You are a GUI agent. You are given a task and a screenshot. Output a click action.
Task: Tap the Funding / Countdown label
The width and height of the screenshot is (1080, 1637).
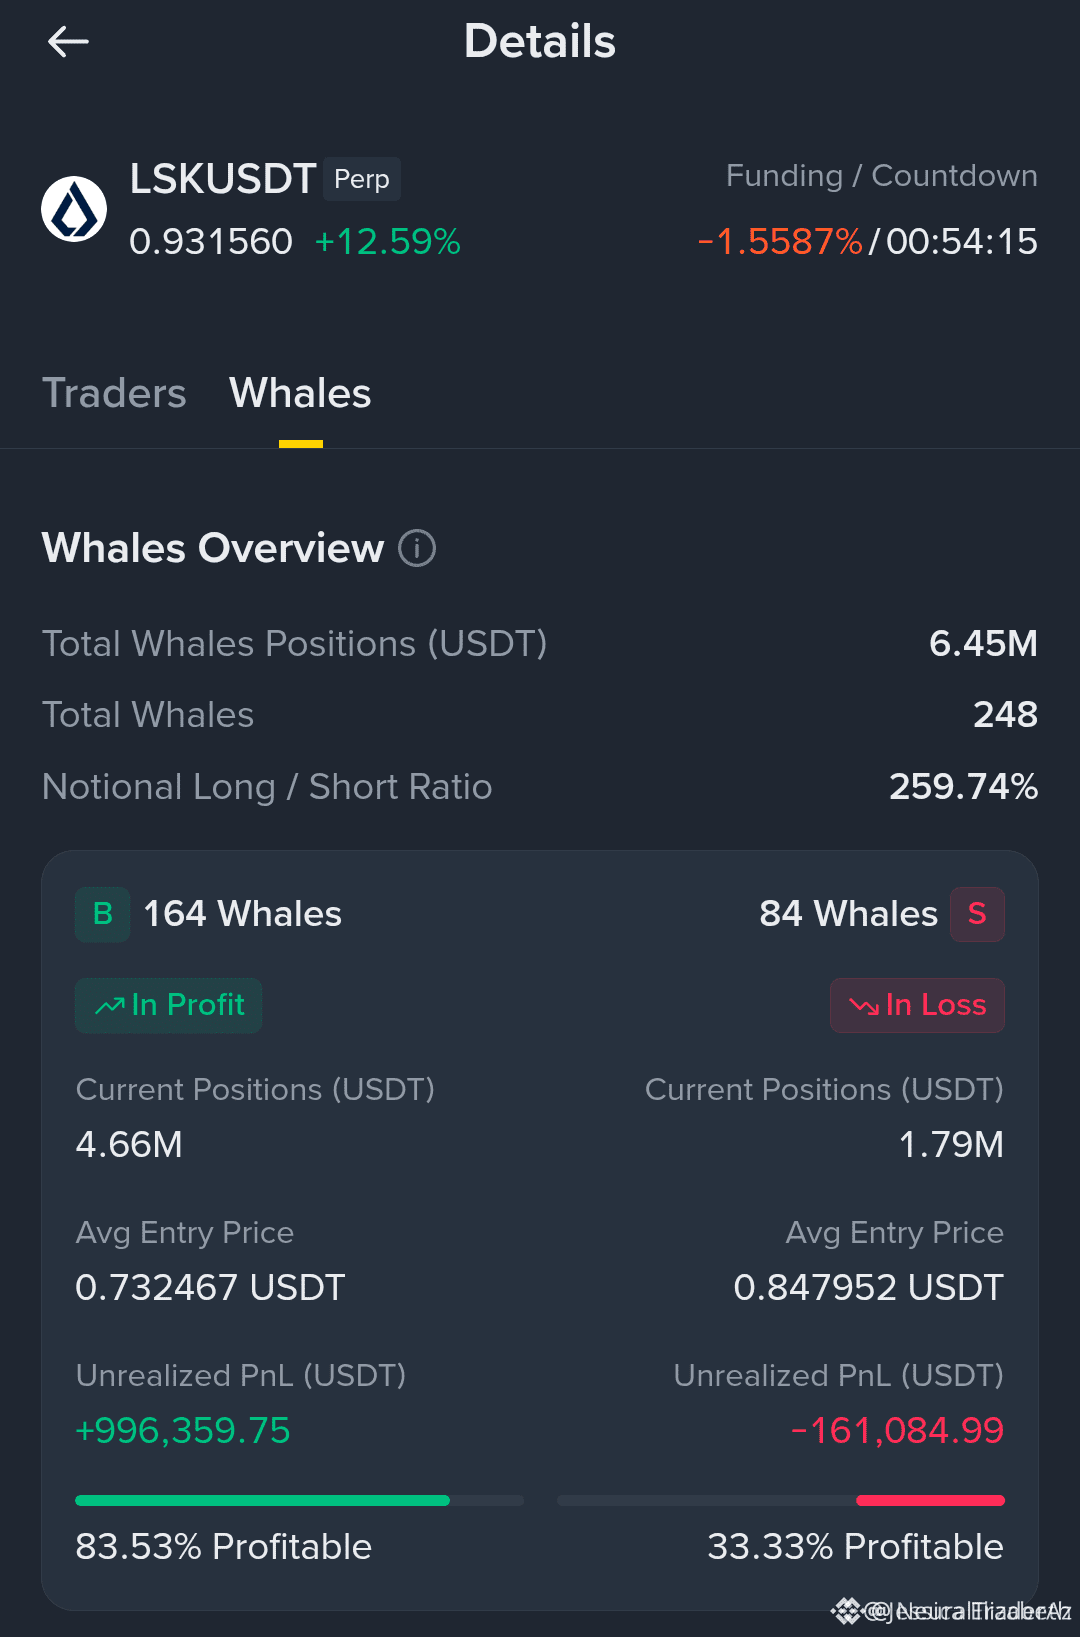point(882,176)
